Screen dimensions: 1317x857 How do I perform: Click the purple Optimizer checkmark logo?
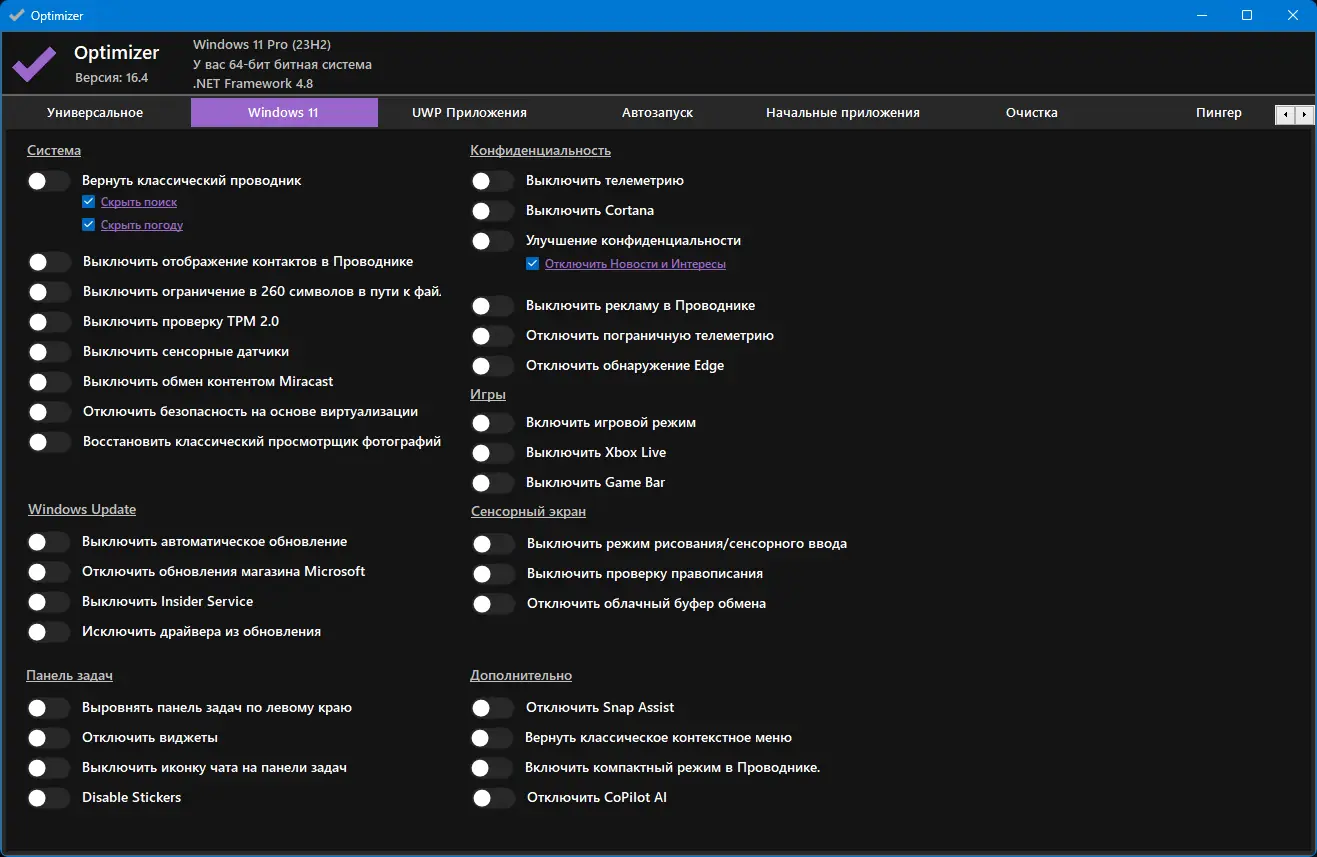(x=34, y=65)
